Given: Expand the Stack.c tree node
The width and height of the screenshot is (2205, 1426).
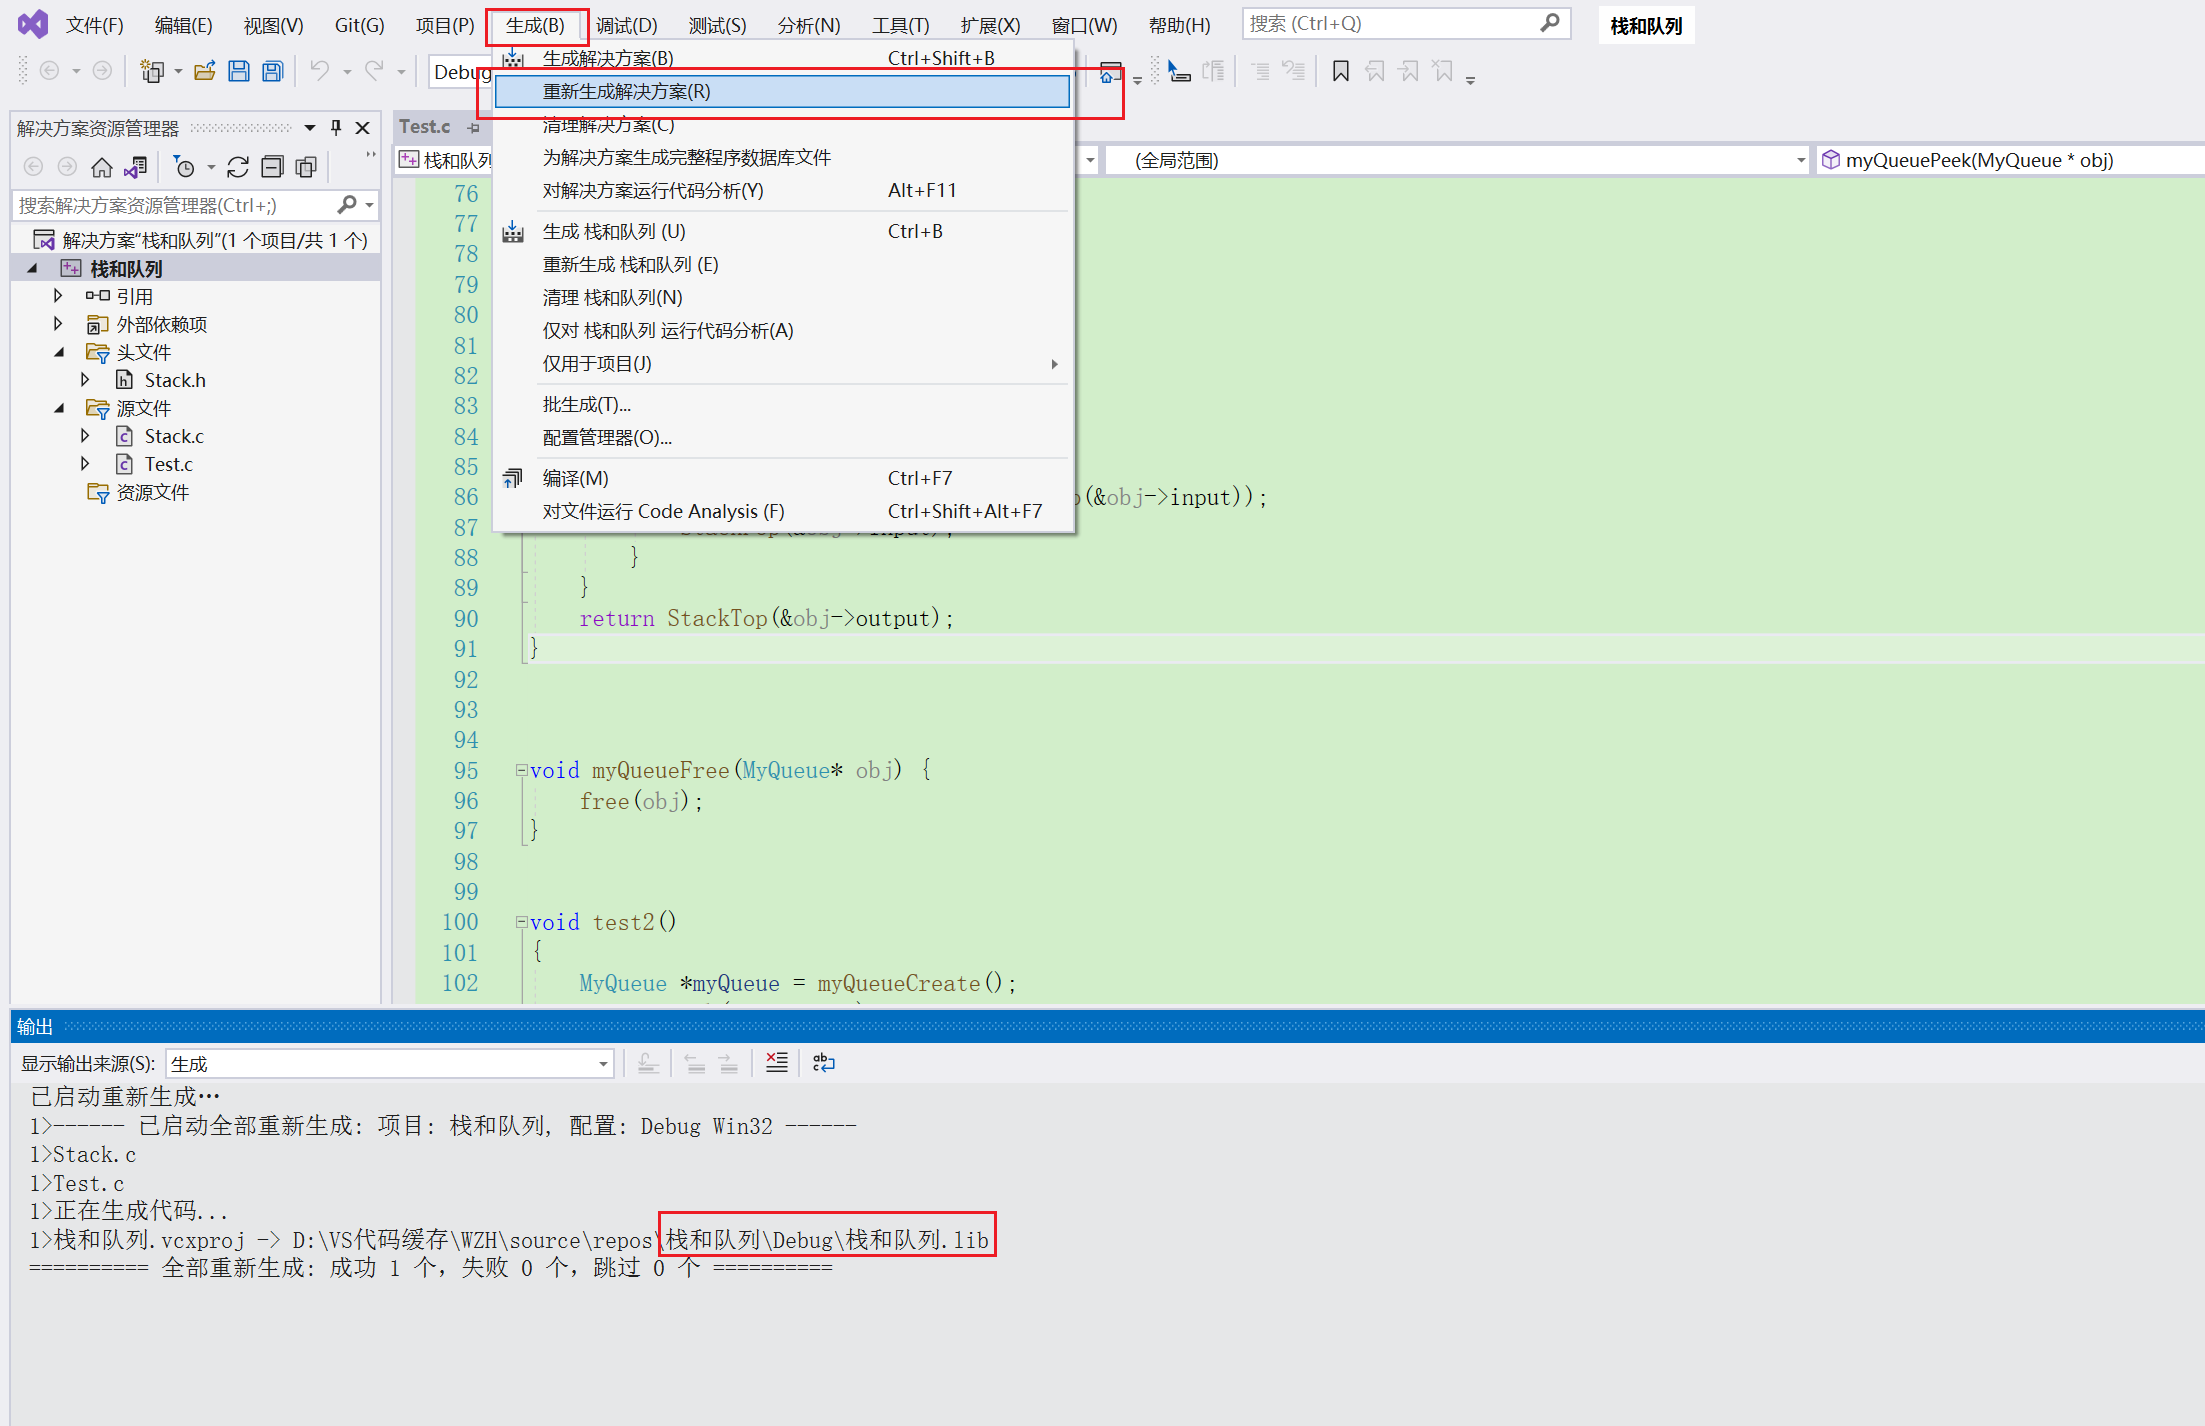Looking at the screenshot, I should click(86, 435).
